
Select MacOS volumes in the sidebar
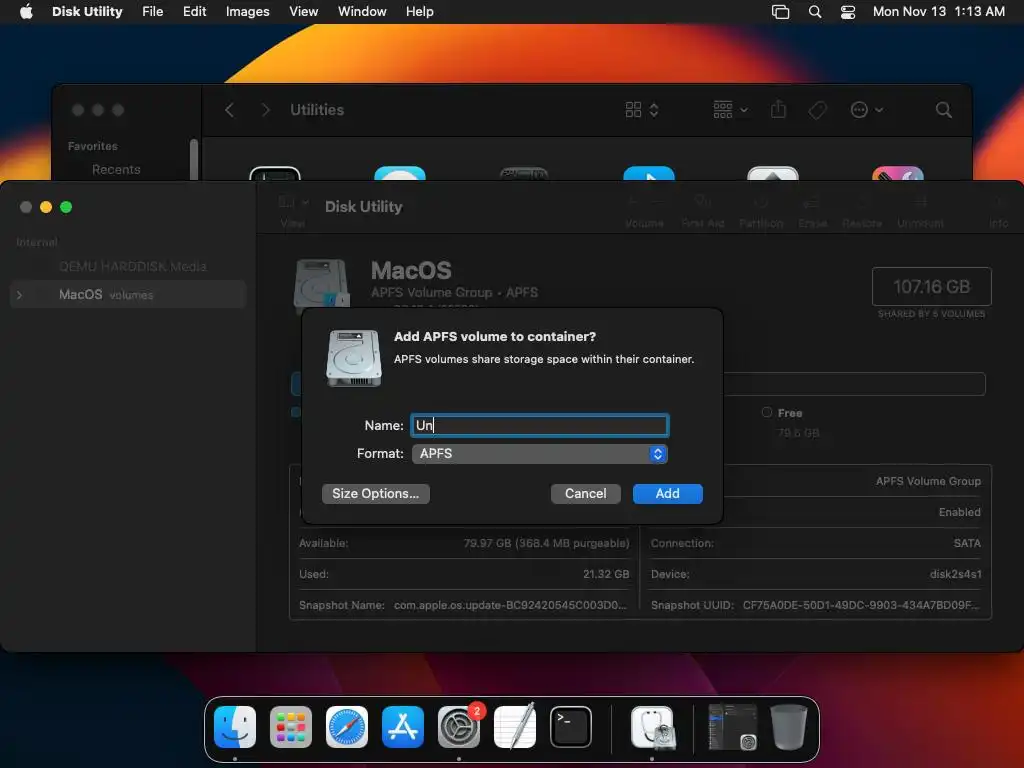128,295
